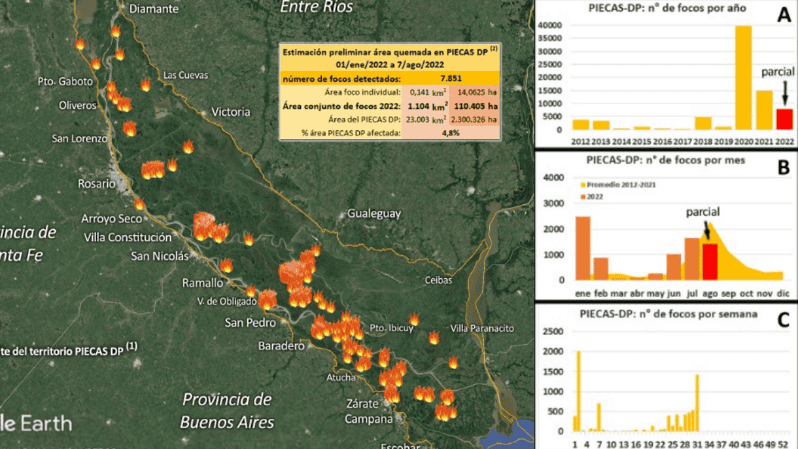Select the tall 2020 bar in chart A
798x449 pixels.
click(743, 78)
